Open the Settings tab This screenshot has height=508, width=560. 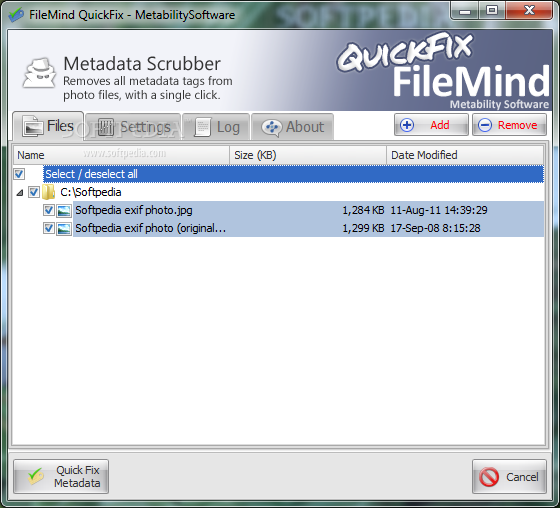click(133, 127)
